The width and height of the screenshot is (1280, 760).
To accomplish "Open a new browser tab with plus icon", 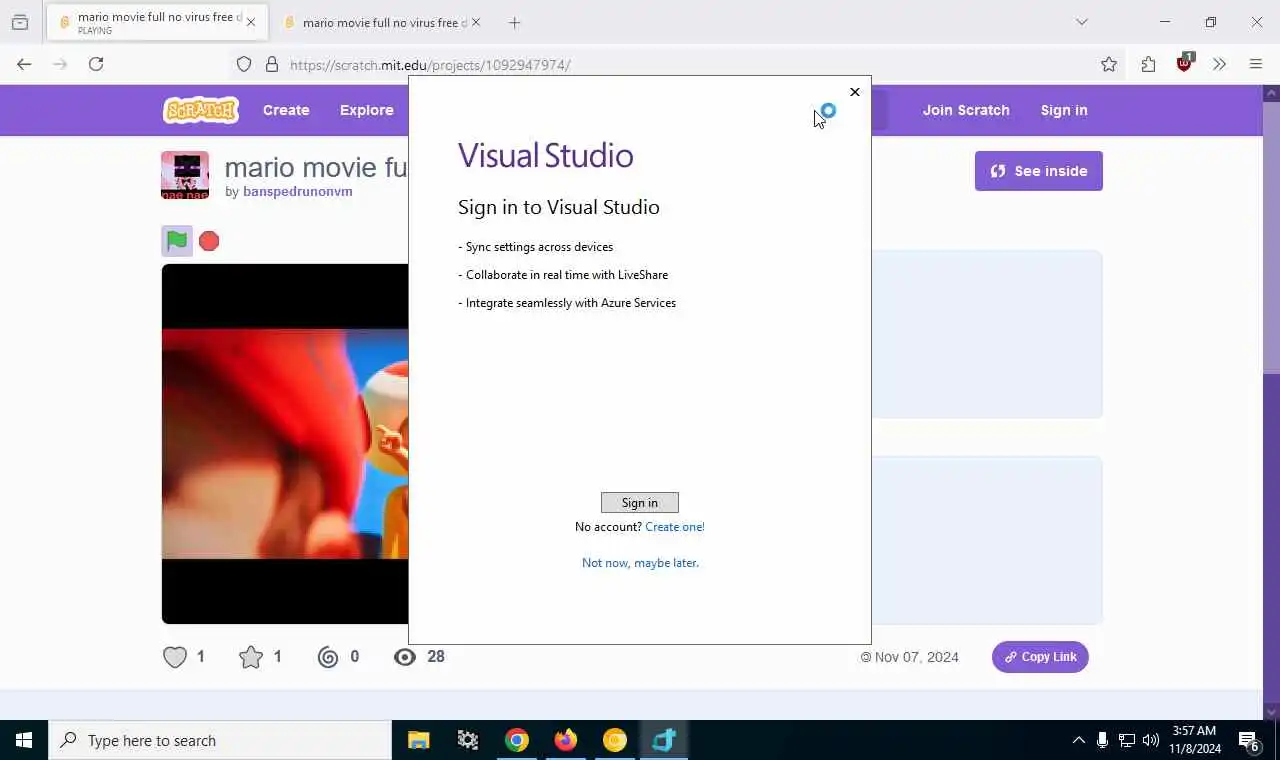I will click(514, 22).
